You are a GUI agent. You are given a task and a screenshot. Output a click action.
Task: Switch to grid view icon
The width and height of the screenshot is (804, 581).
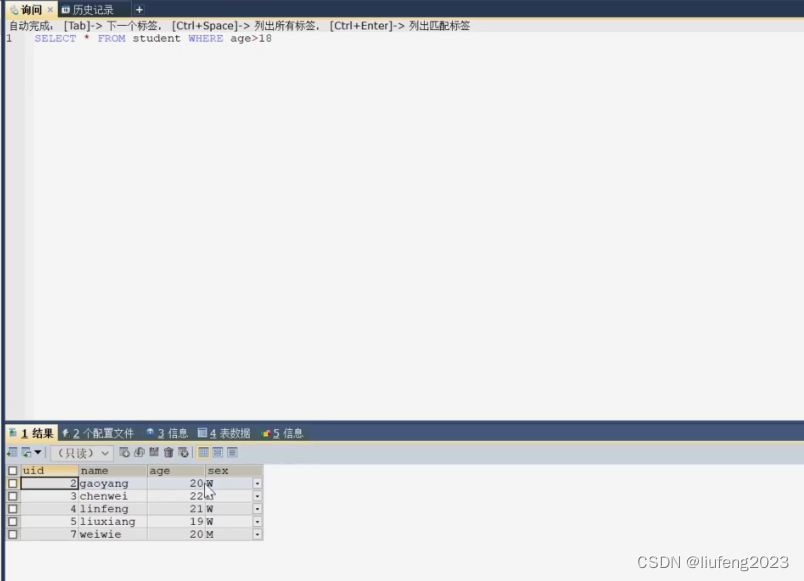click(x=204, y=452)
